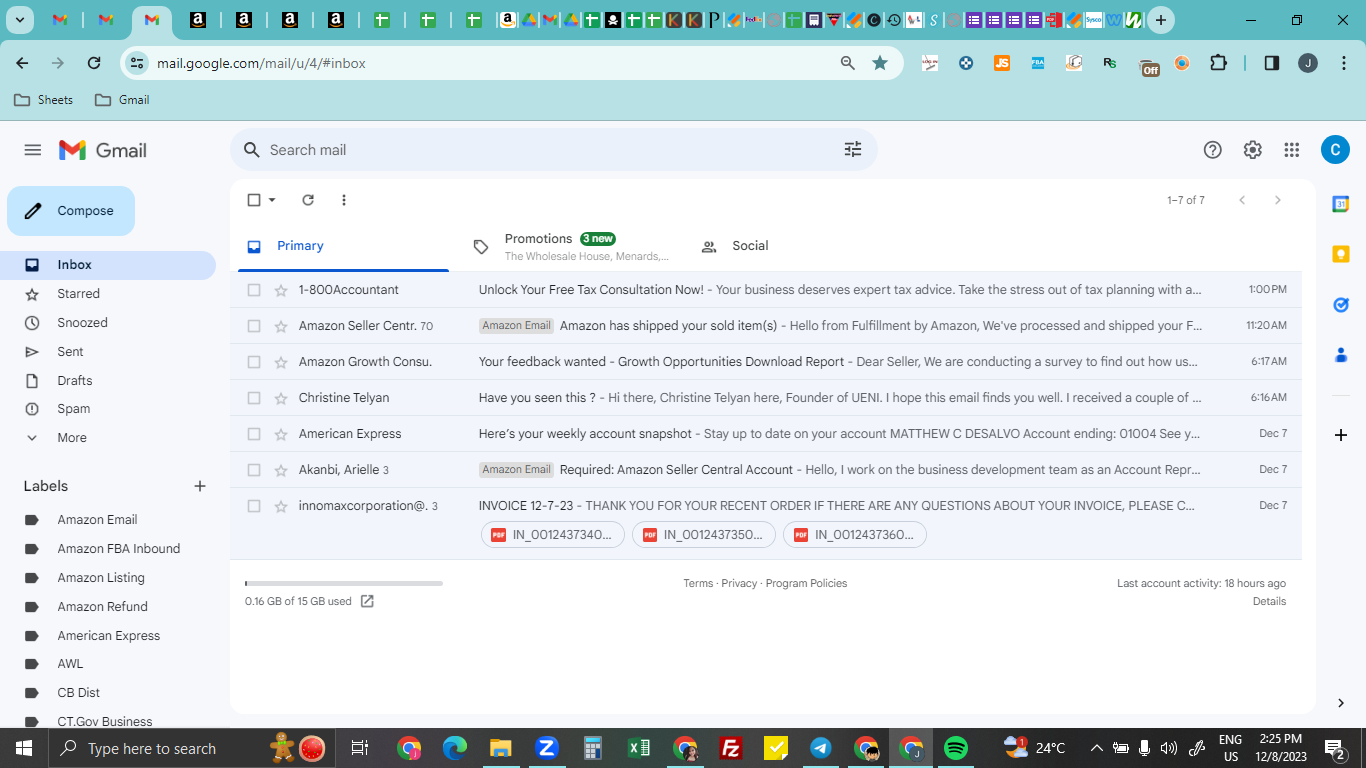
Task: Open Gmail Settings gear icon
Action: 1253,150
